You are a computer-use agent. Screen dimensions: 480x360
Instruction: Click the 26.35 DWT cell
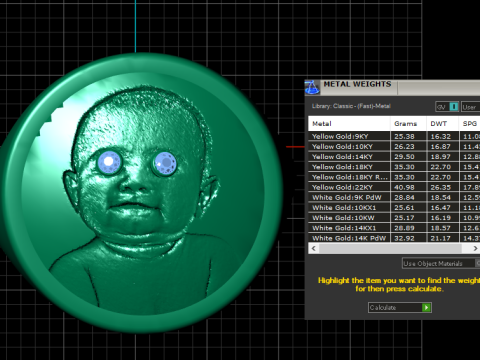point(443,187)
